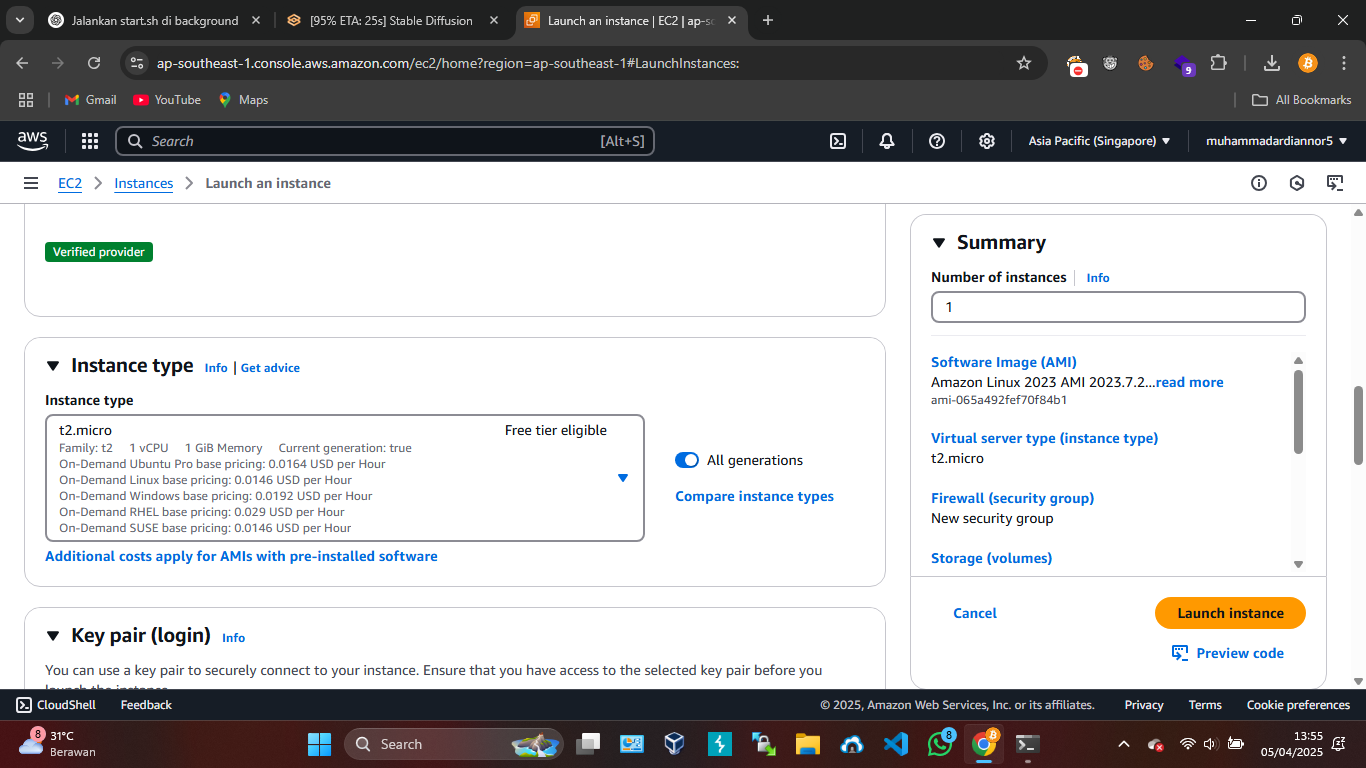Open the AWS services grid menu
Viewport: 1366px width, 768px height.
coord(90,141)
